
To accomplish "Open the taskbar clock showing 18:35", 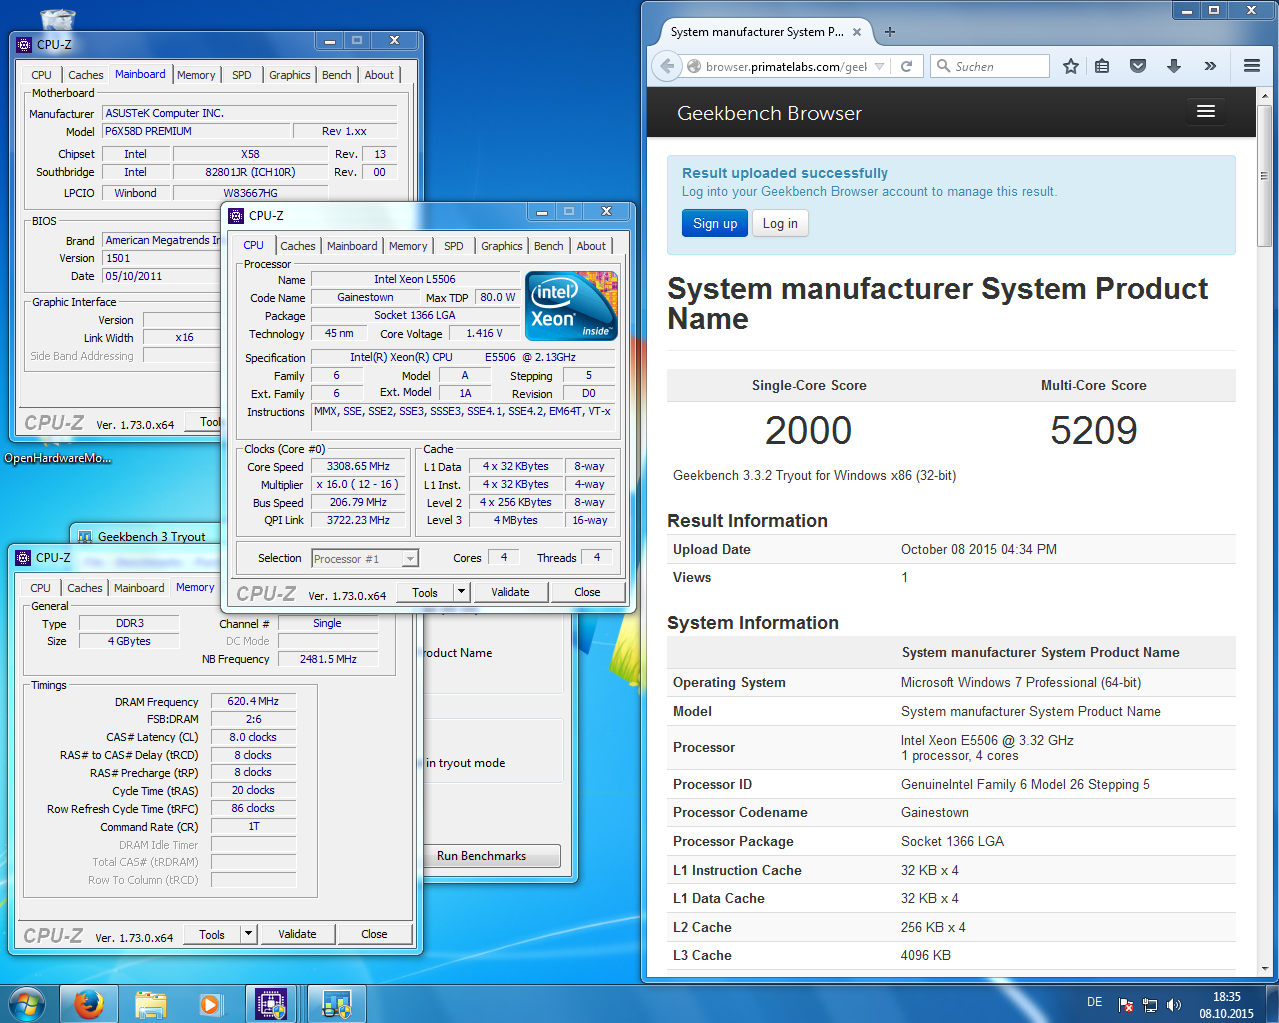I will click(x=1226, y=1005).
